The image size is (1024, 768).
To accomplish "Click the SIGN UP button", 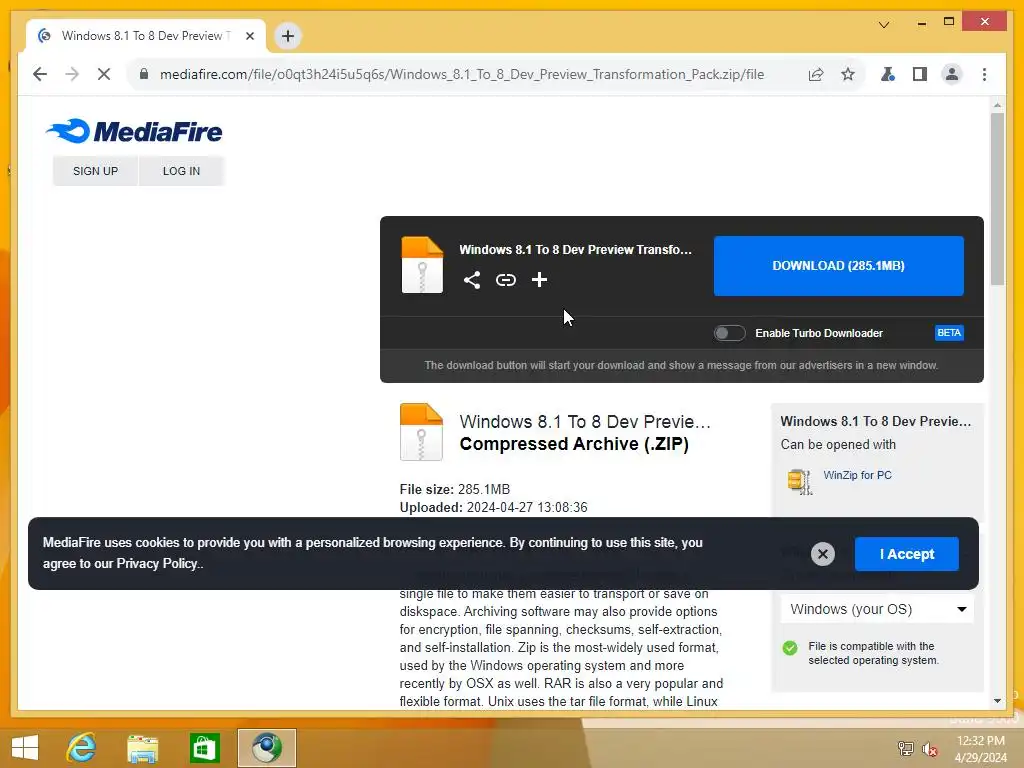I will click(95, 171).
